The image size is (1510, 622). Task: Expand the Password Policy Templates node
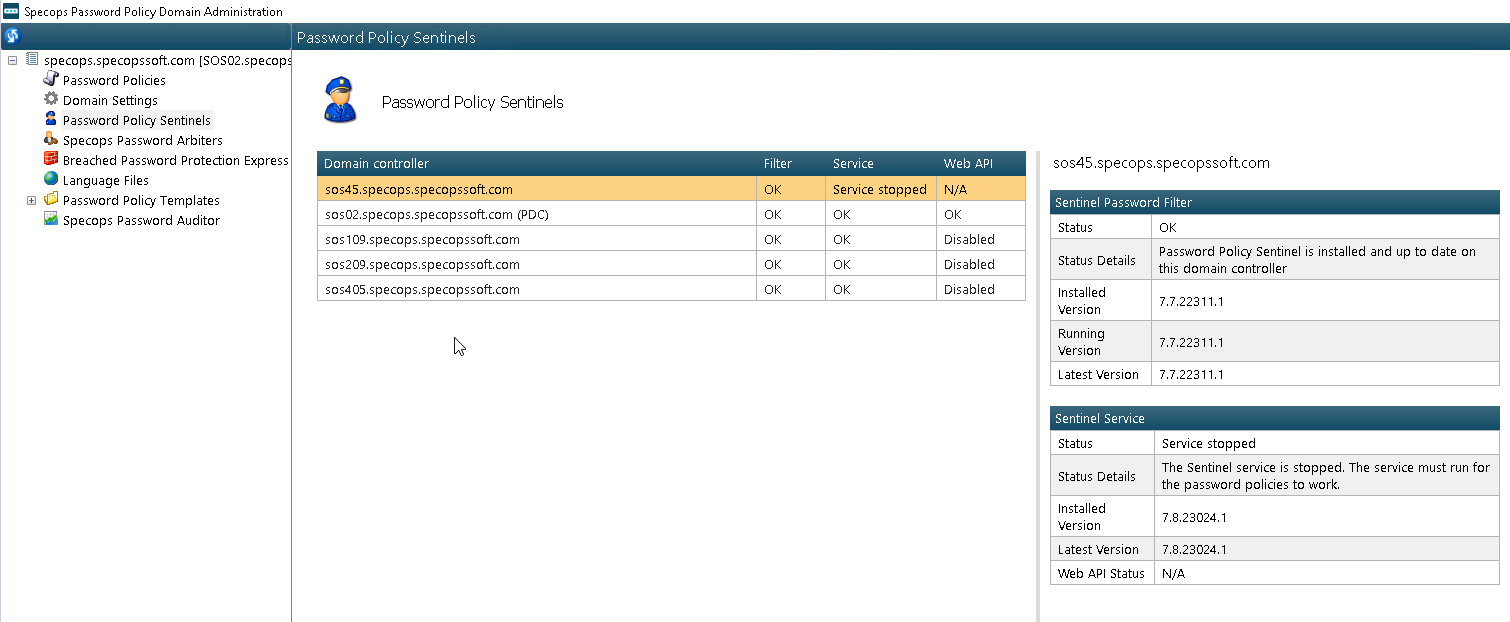click(x=31, y=200)
